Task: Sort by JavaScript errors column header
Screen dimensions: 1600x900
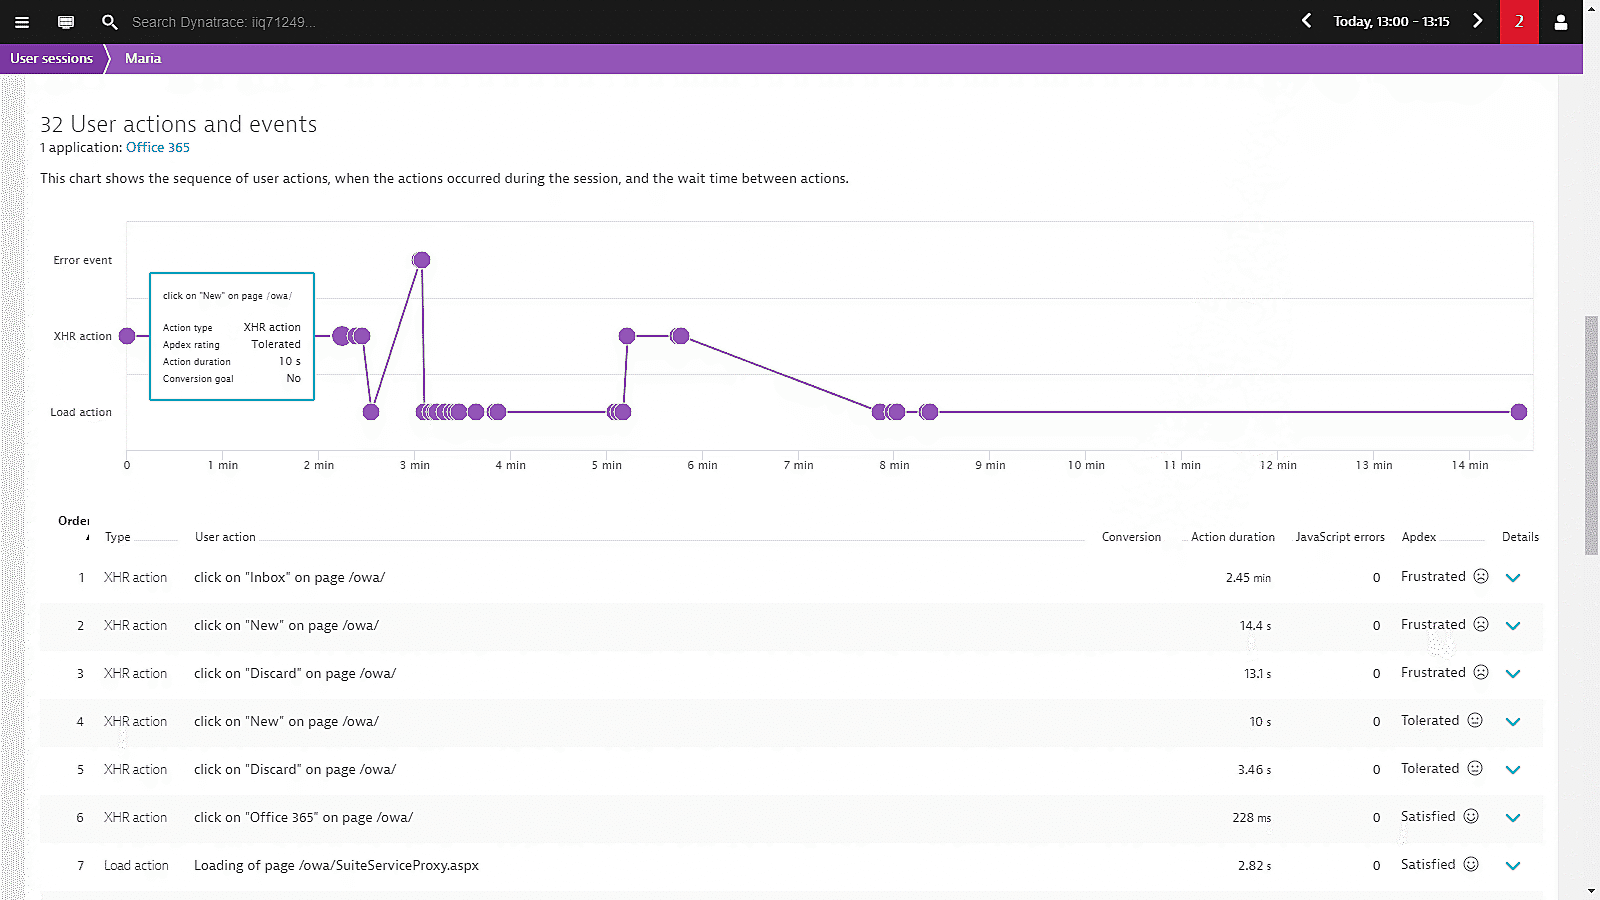Action: click(1340, 537)
